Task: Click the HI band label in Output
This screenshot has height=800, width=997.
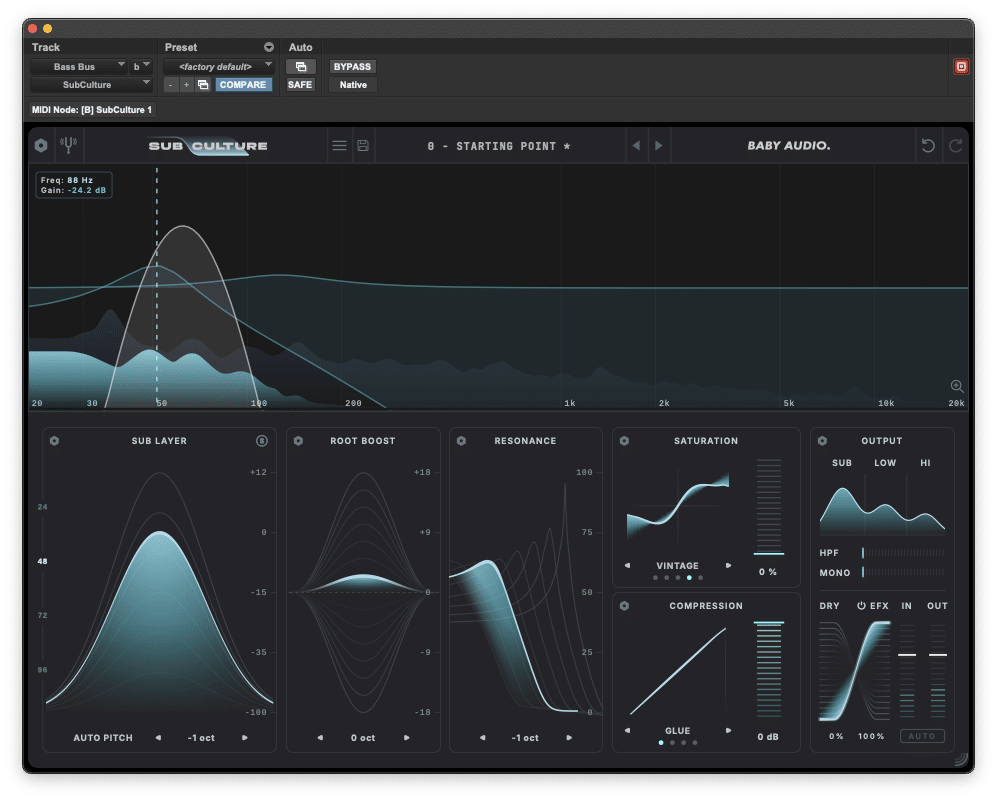Action: pyautogui.click(x=925, y=463)
